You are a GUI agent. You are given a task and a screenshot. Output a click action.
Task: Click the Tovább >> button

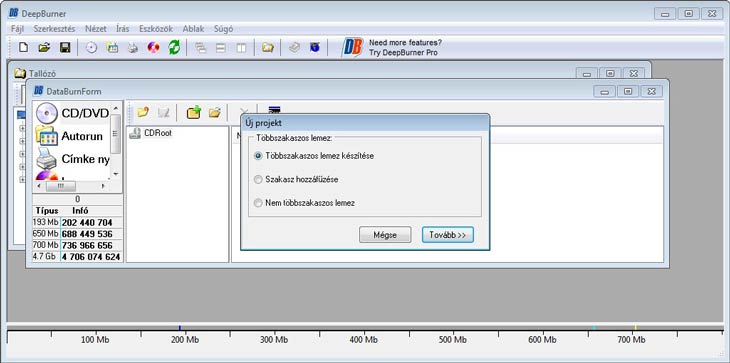click(447, 235)
